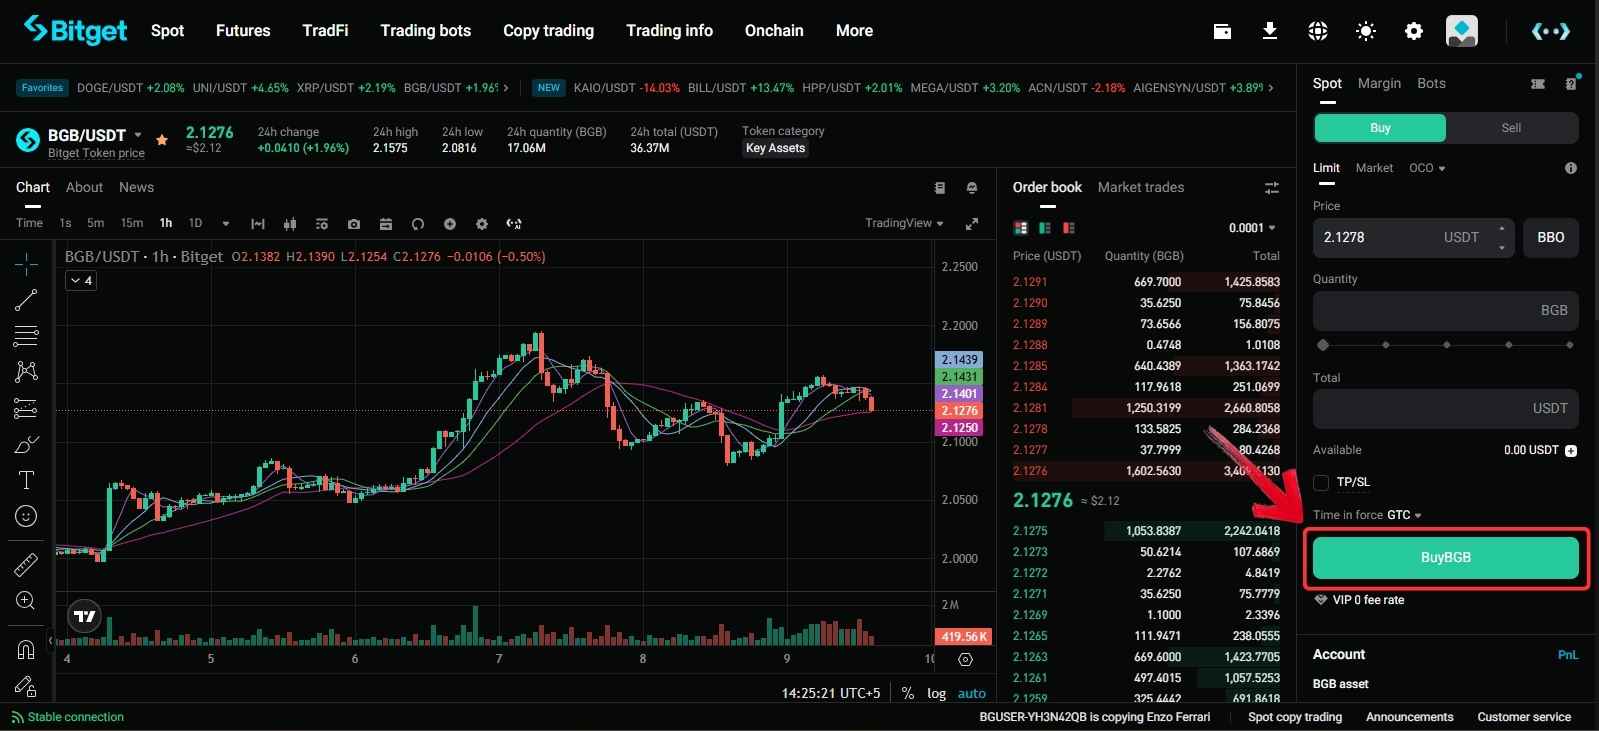Screen dimensions: 1599x731
Task: Open the BGB/USDT pair selector dropdown
Action: point(138,135)
